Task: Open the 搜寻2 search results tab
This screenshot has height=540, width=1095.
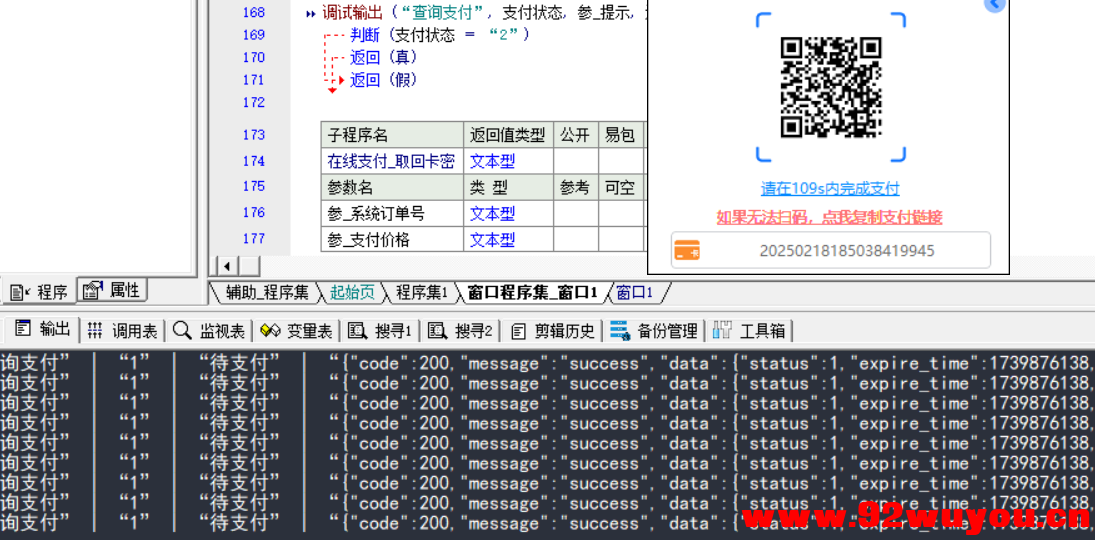Action: (x=461, y=330)
